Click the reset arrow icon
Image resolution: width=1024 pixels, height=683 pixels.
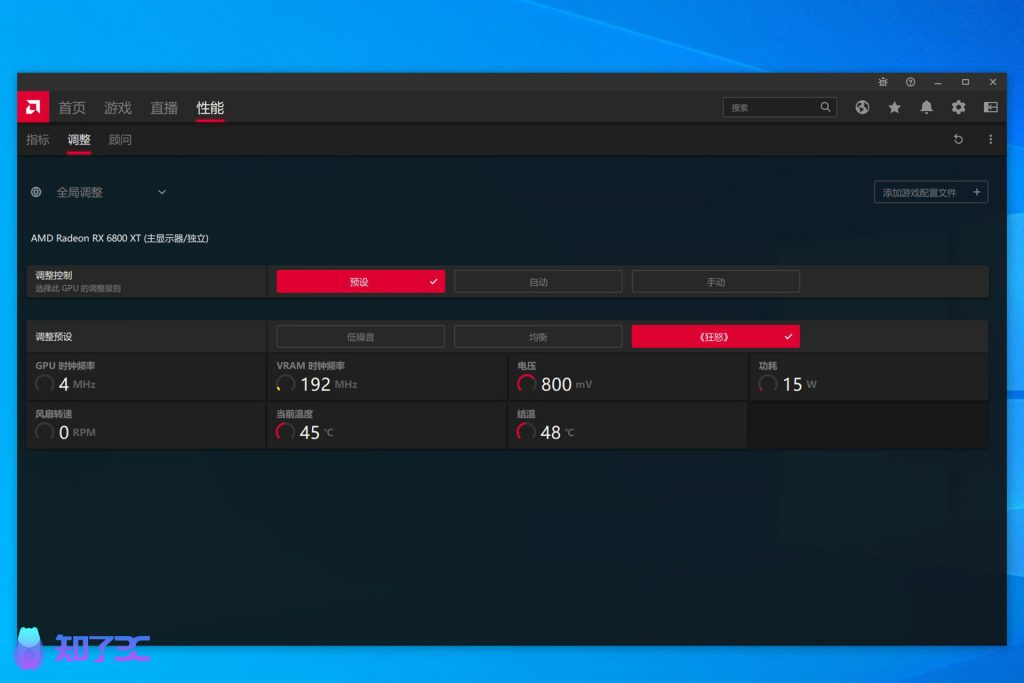(x=958, y=139)
